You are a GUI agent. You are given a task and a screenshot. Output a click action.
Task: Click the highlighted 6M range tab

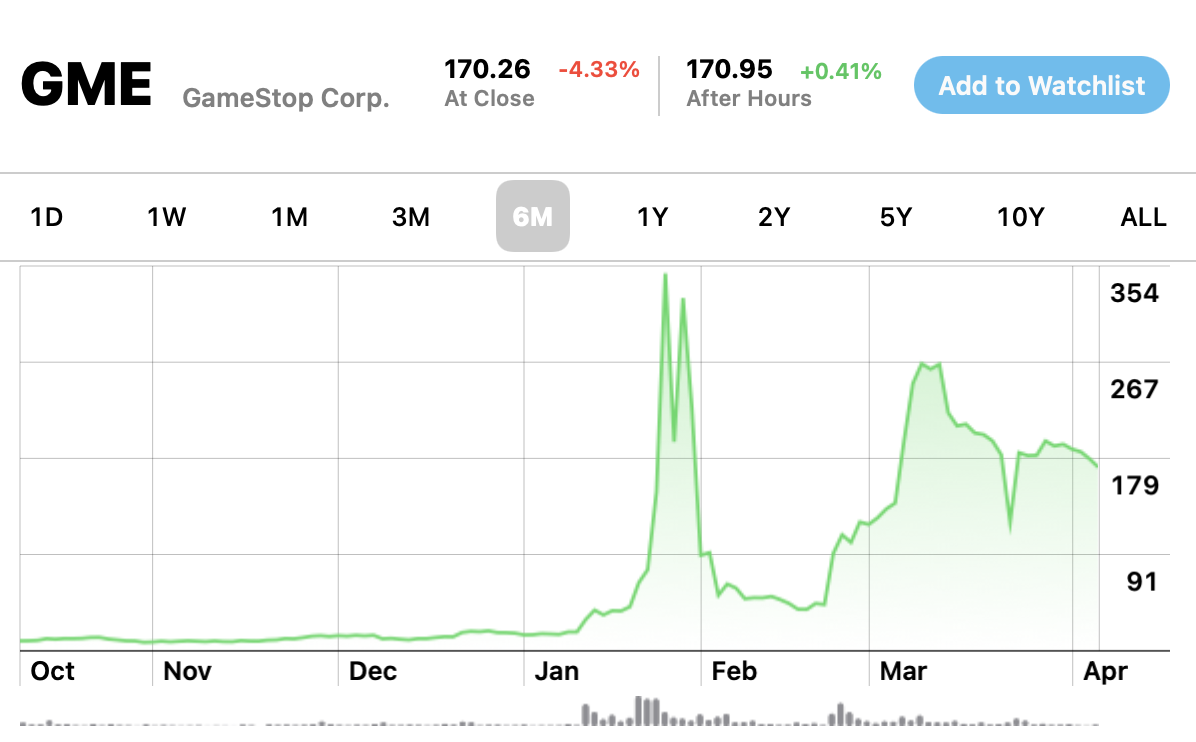tap(533, 217)
